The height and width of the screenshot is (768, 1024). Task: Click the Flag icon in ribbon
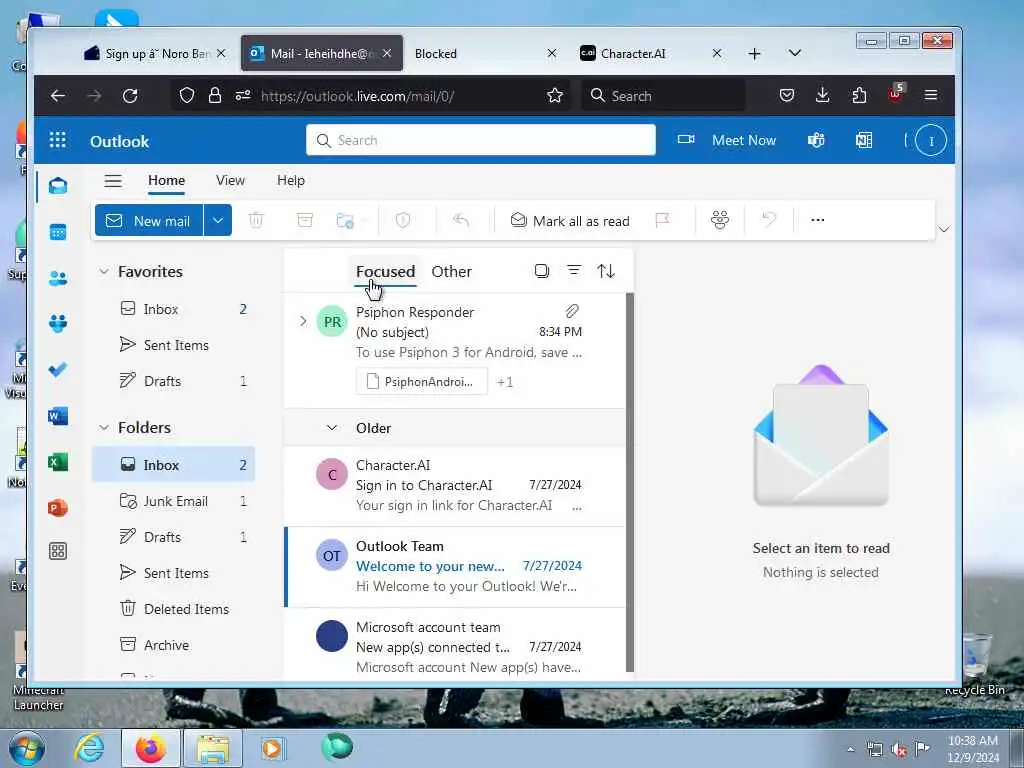pyautogui.click(x=662, y=220)
